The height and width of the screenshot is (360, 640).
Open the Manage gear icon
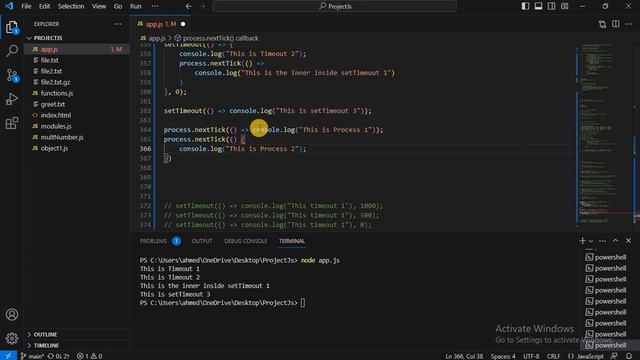[12, 338]
